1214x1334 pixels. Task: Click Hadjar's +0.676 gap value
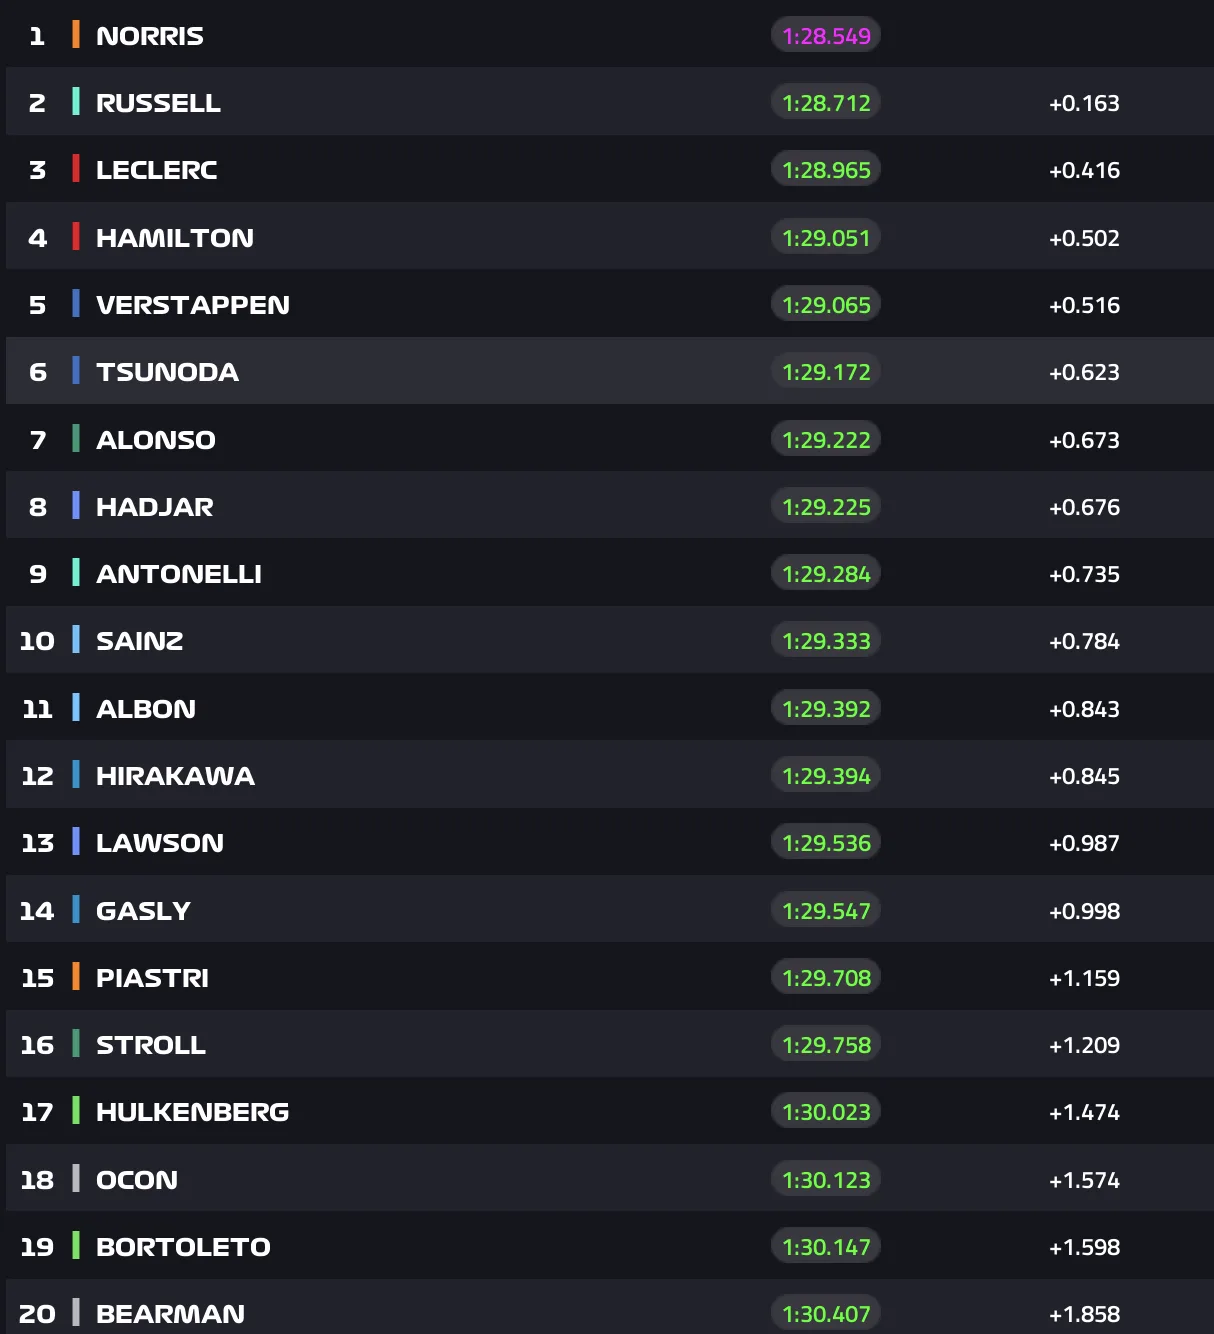tap(1084, 507)
